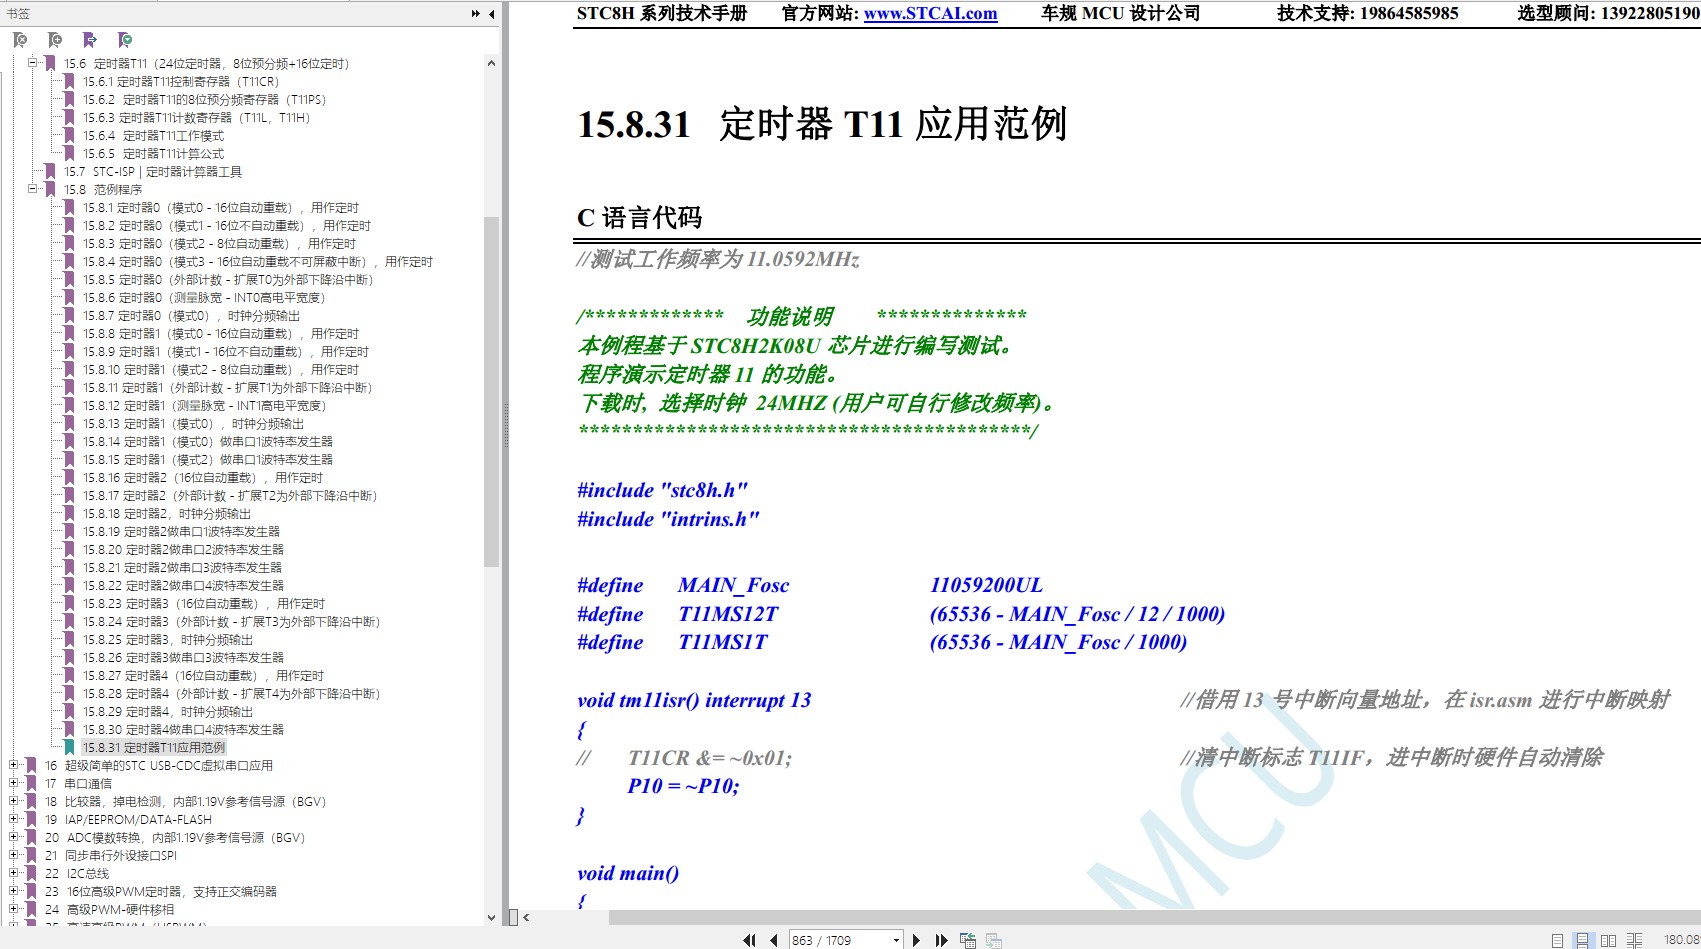The image size is (1701, 949).
Task: Select continuous page scrolling layout
Action: (x=1583, y=940)
